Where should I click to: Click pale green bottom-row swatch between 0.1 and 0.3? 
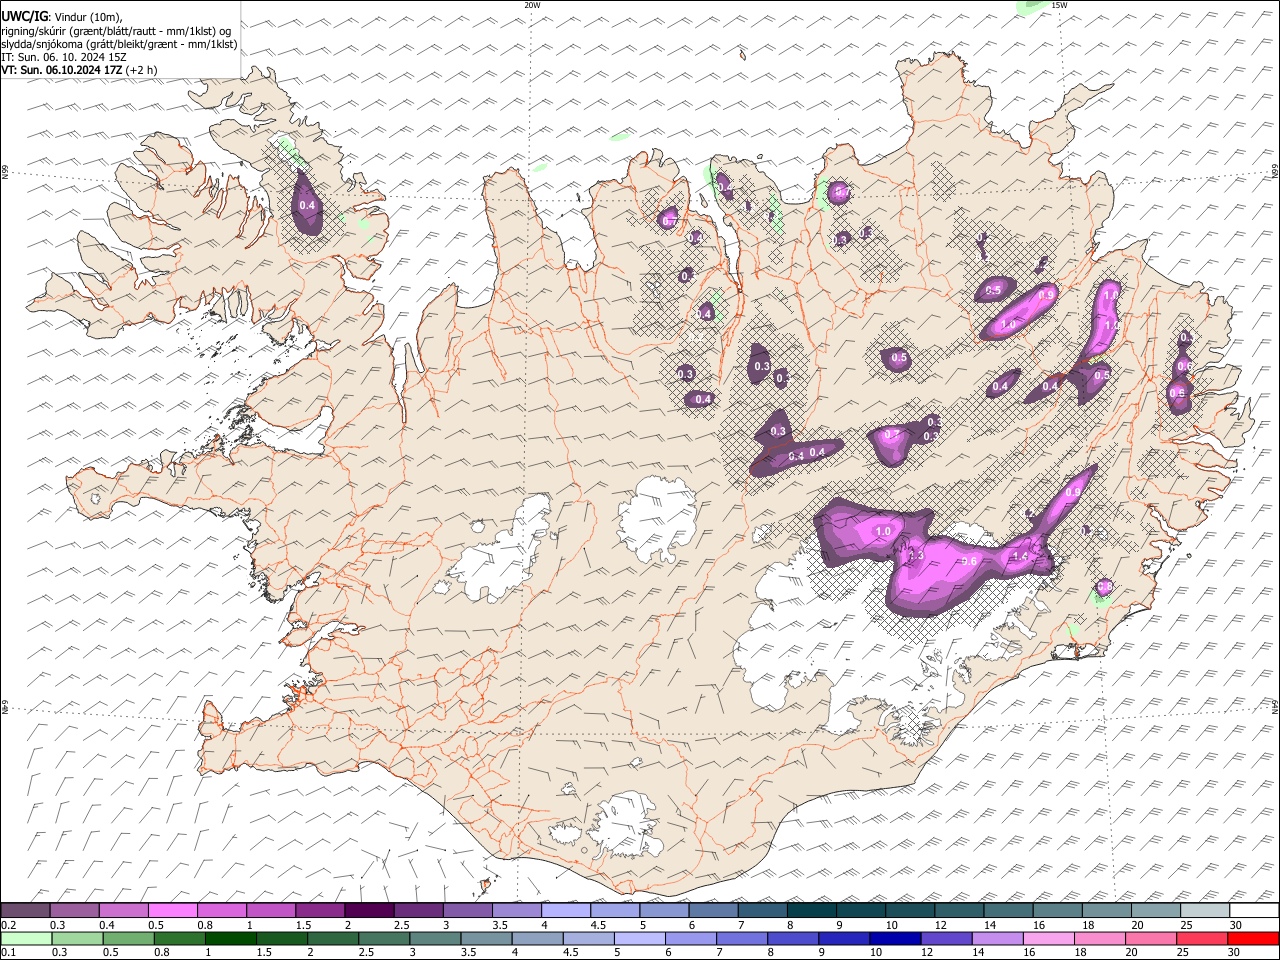coord(26,939)
